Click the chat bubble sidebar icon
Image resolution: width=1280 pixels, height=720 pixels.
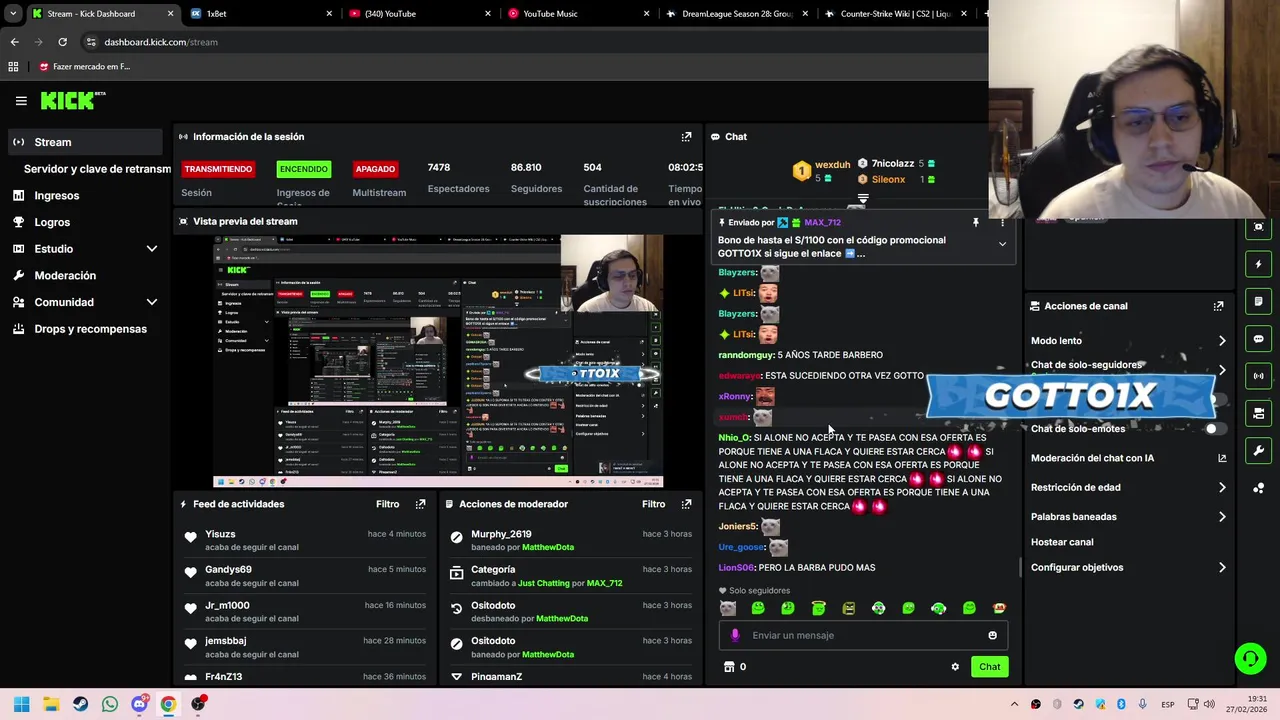[x=1258, y=339]
